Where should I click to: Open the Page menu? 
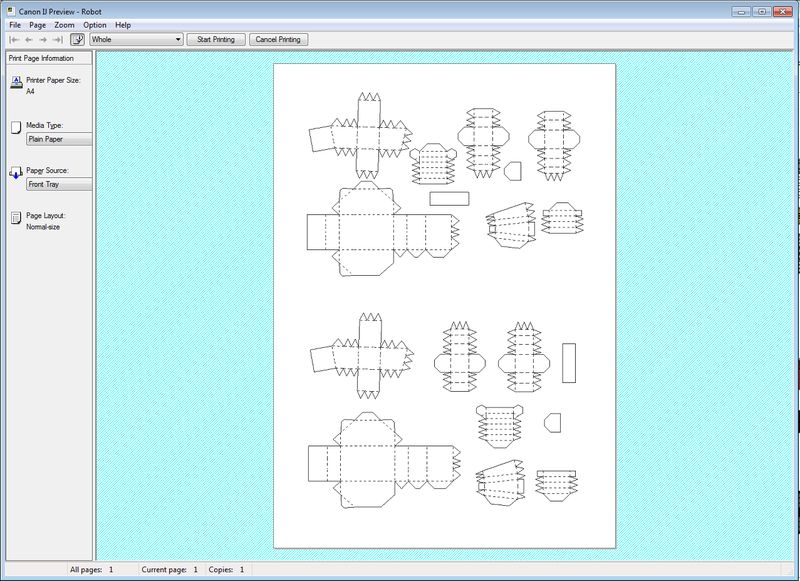[x=37, y=24]
